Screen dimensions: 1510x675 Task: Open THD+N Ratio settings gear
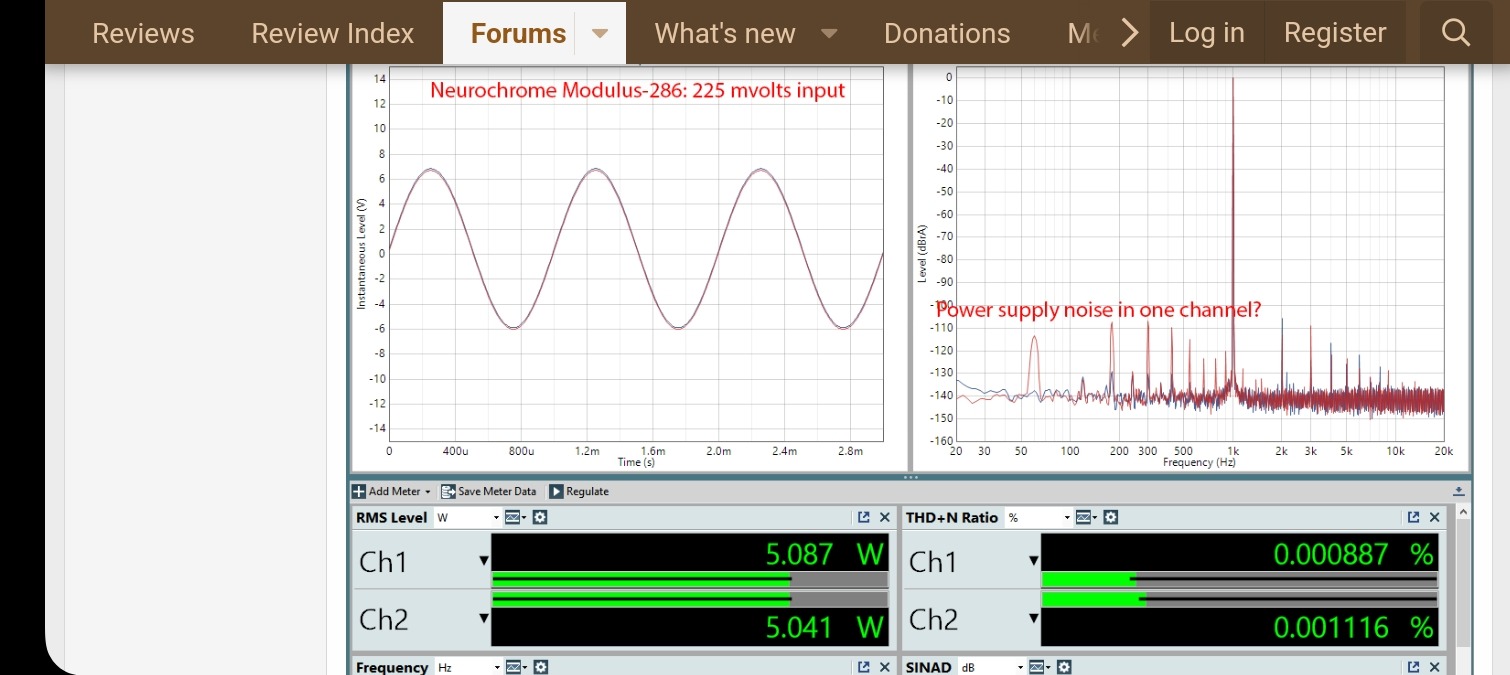coord(1110,517)
